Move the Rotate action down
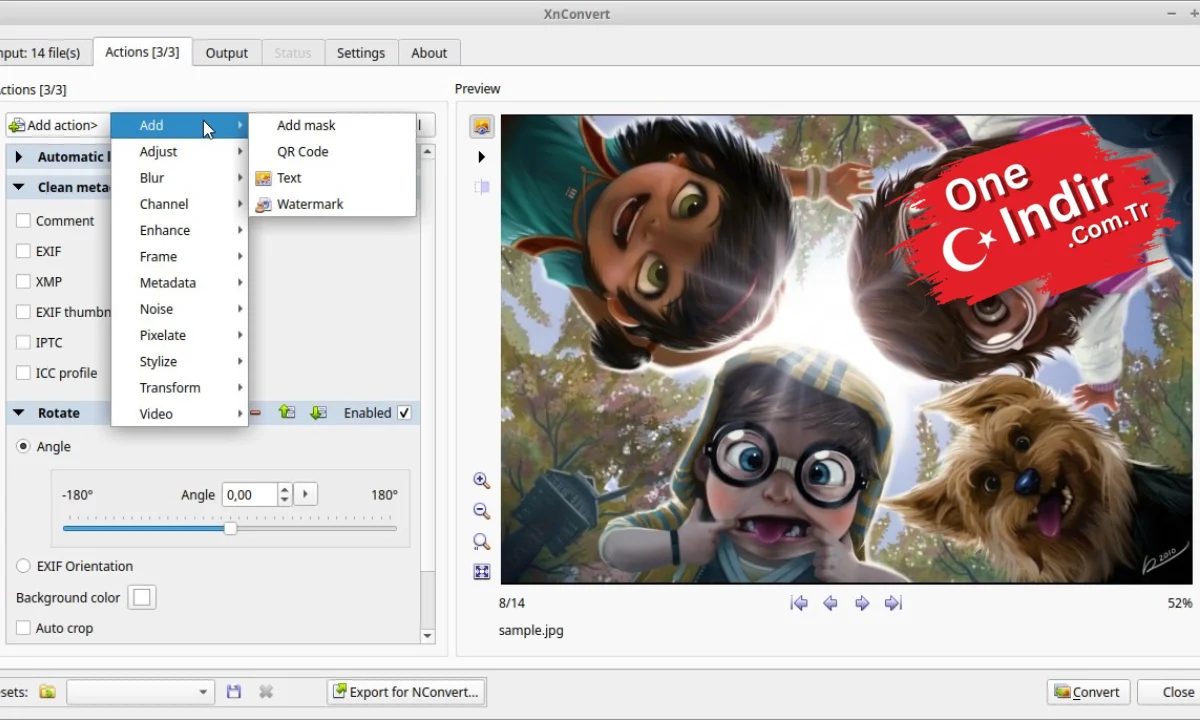Image resolution: width=1200 pixels, height=720 pixels. pos(318,412)
